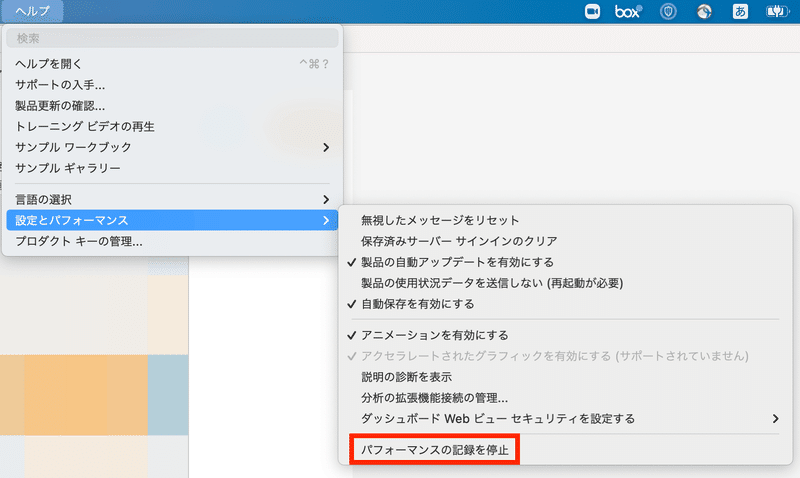The width and height of the screenshot is (800, 478).
Task: Click the Zoom camera icon in menu bar
Action: coord(592,11)
